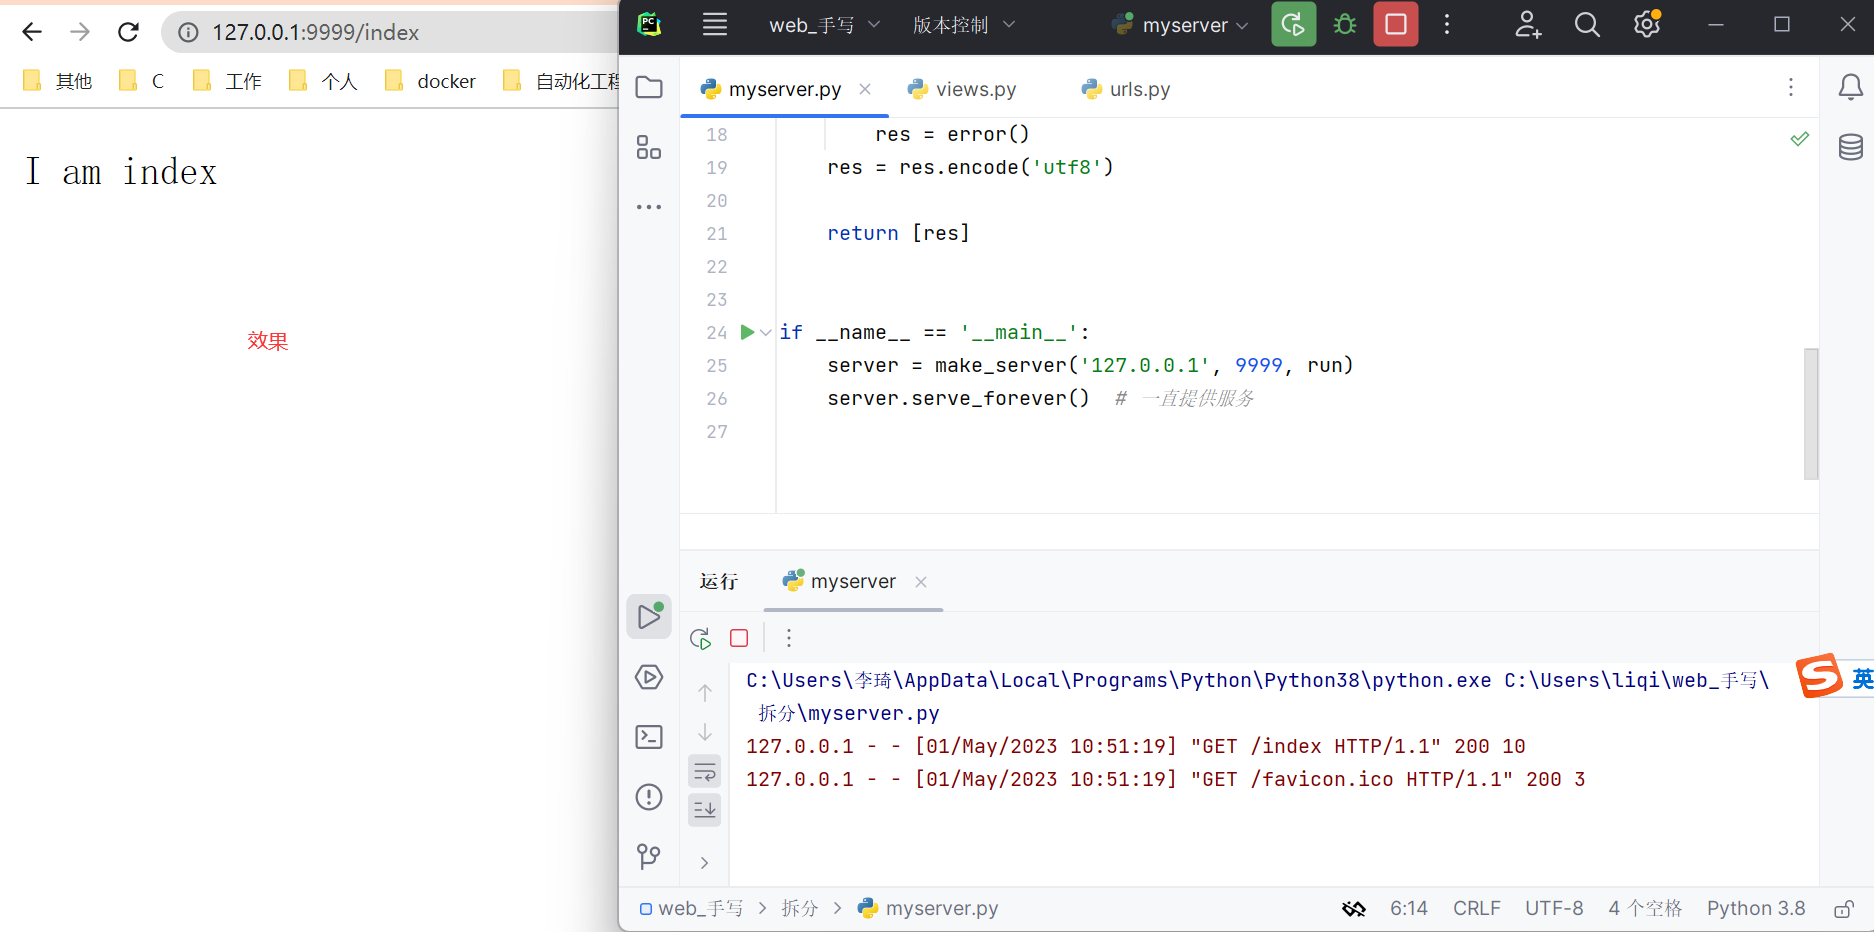1874x932 pixels.
Task: Click the editor vertical scrollbar thumb
Action: pyautogui.click(x=1811, y=414)
